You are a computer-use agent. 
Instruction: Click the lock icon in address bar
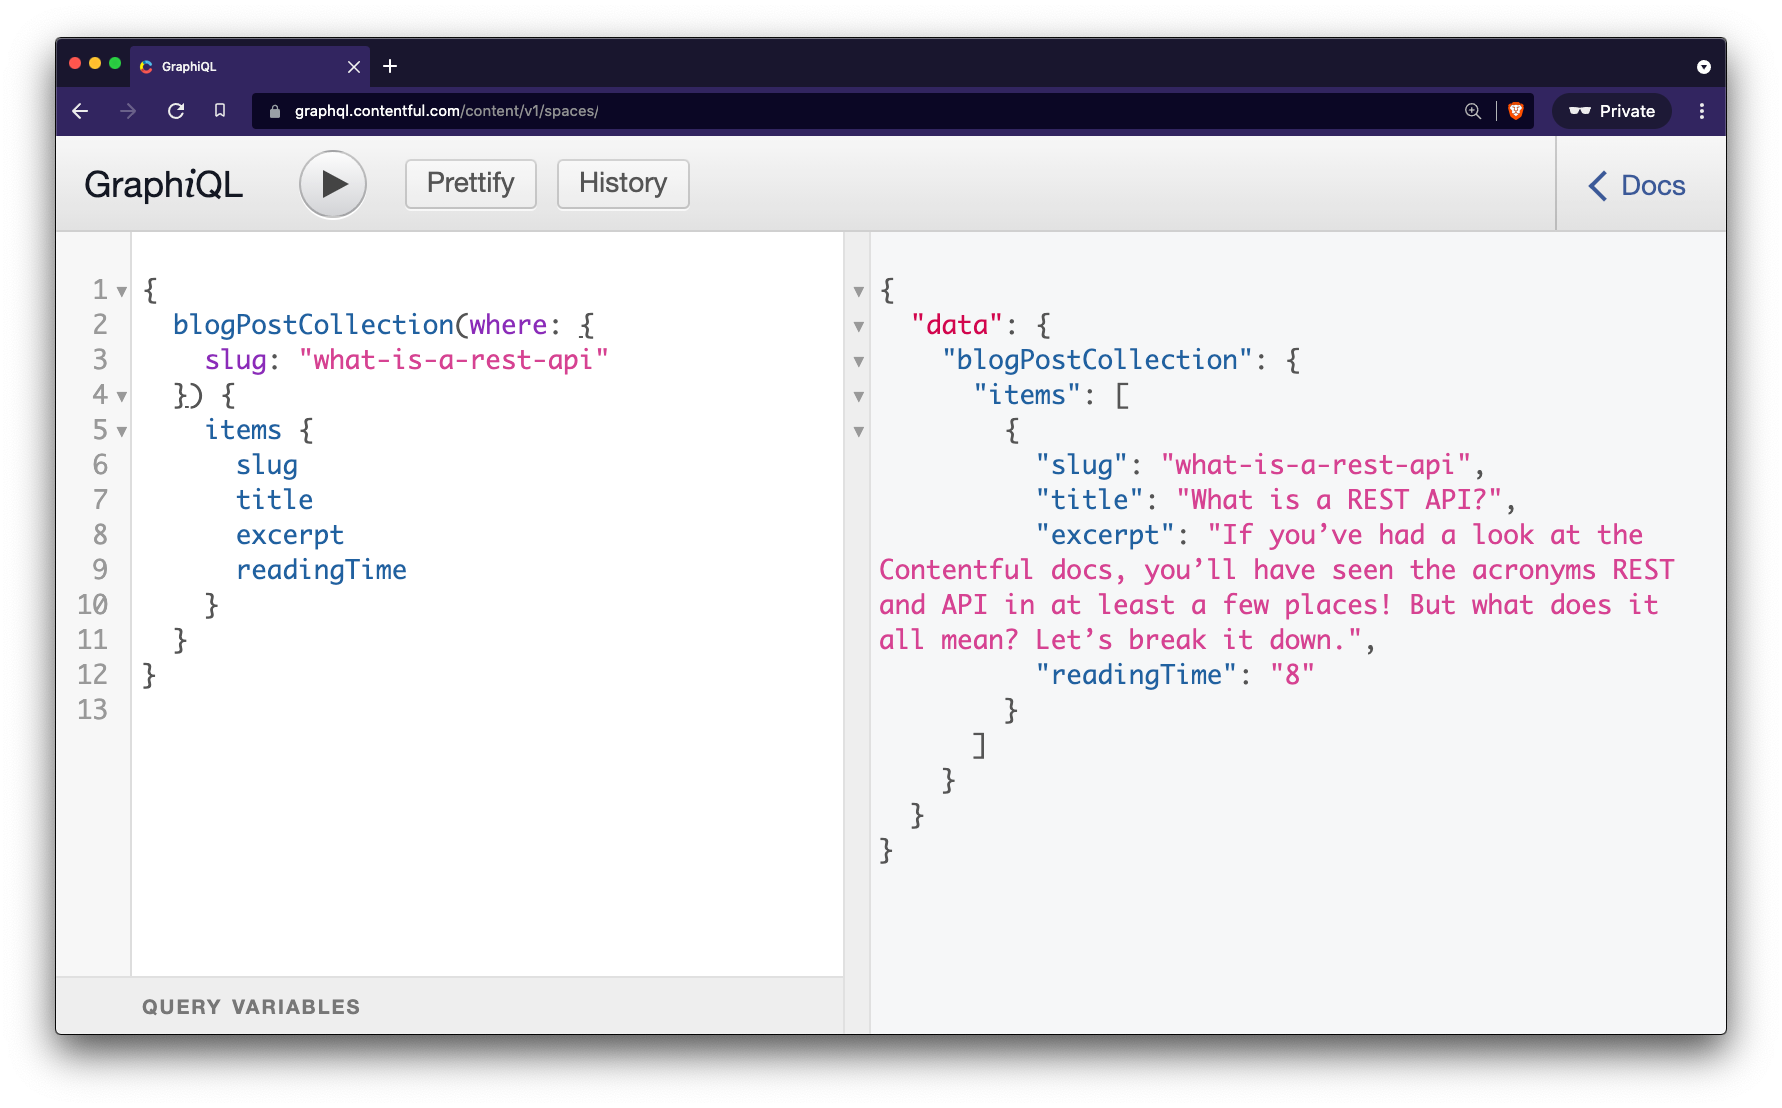click(275, 111)
